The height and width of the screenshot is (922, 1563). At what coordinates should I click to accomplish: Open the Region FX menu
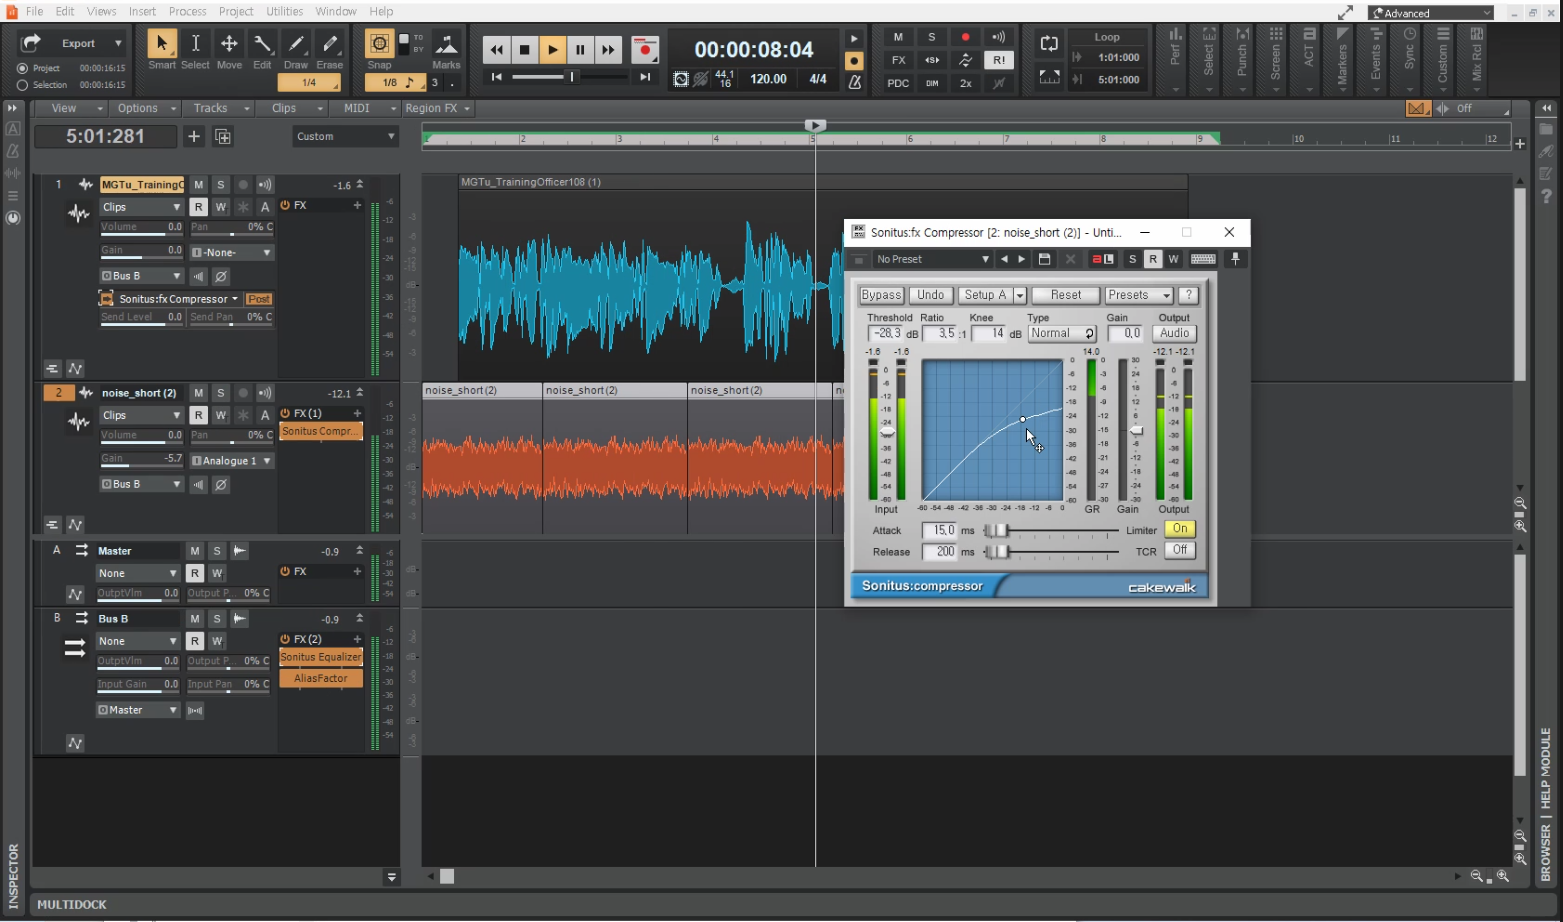coord(437,108)
